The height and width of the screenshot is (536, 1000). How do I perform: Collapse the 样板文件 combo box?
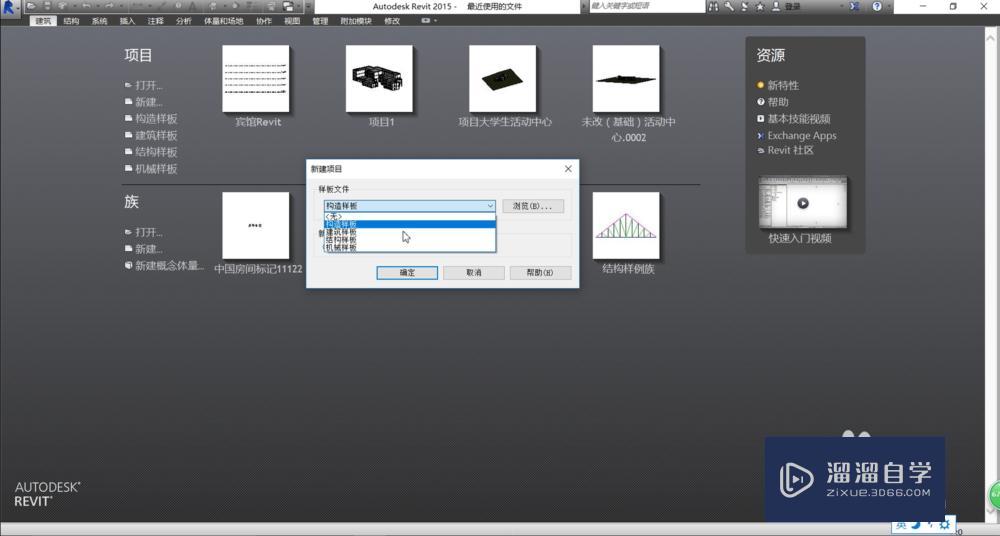click(x=490, y=206)
